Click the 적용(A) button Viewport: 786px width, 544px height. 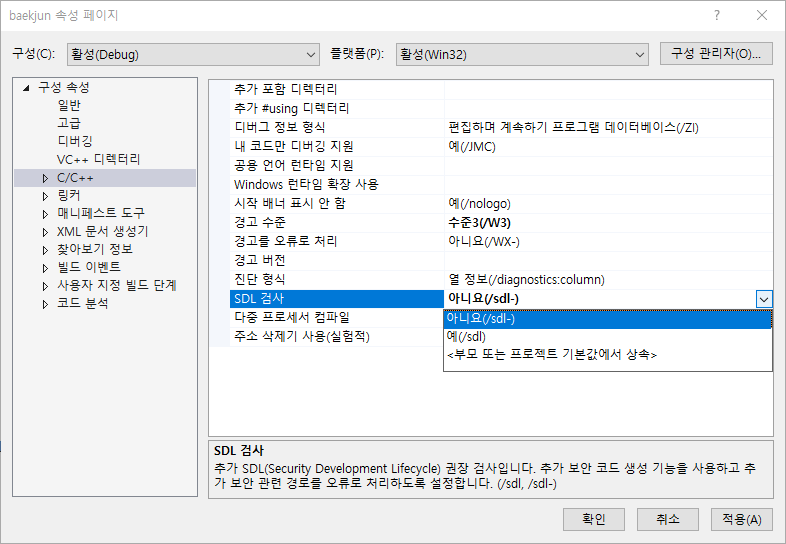(742, 519)
